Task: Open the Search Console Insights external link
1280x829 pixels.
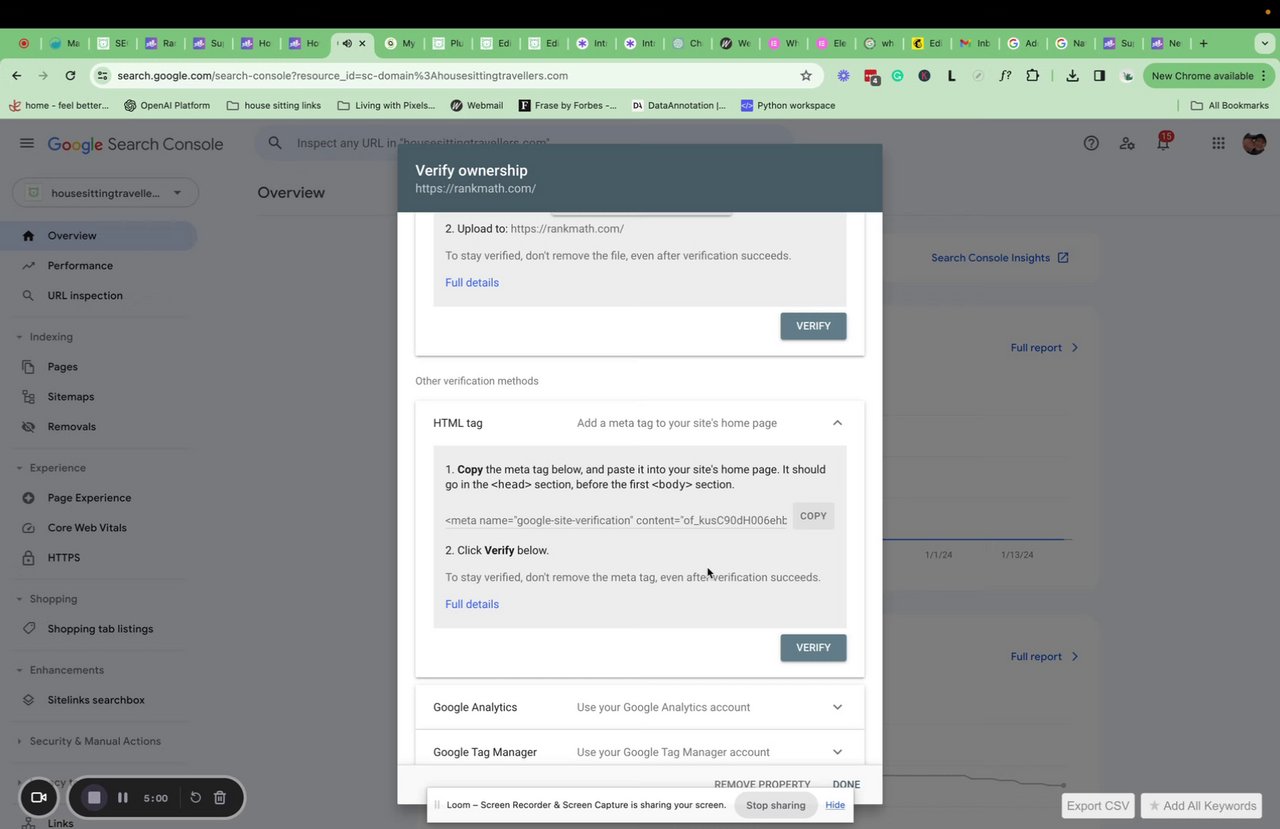Action: click(1000, 257)
